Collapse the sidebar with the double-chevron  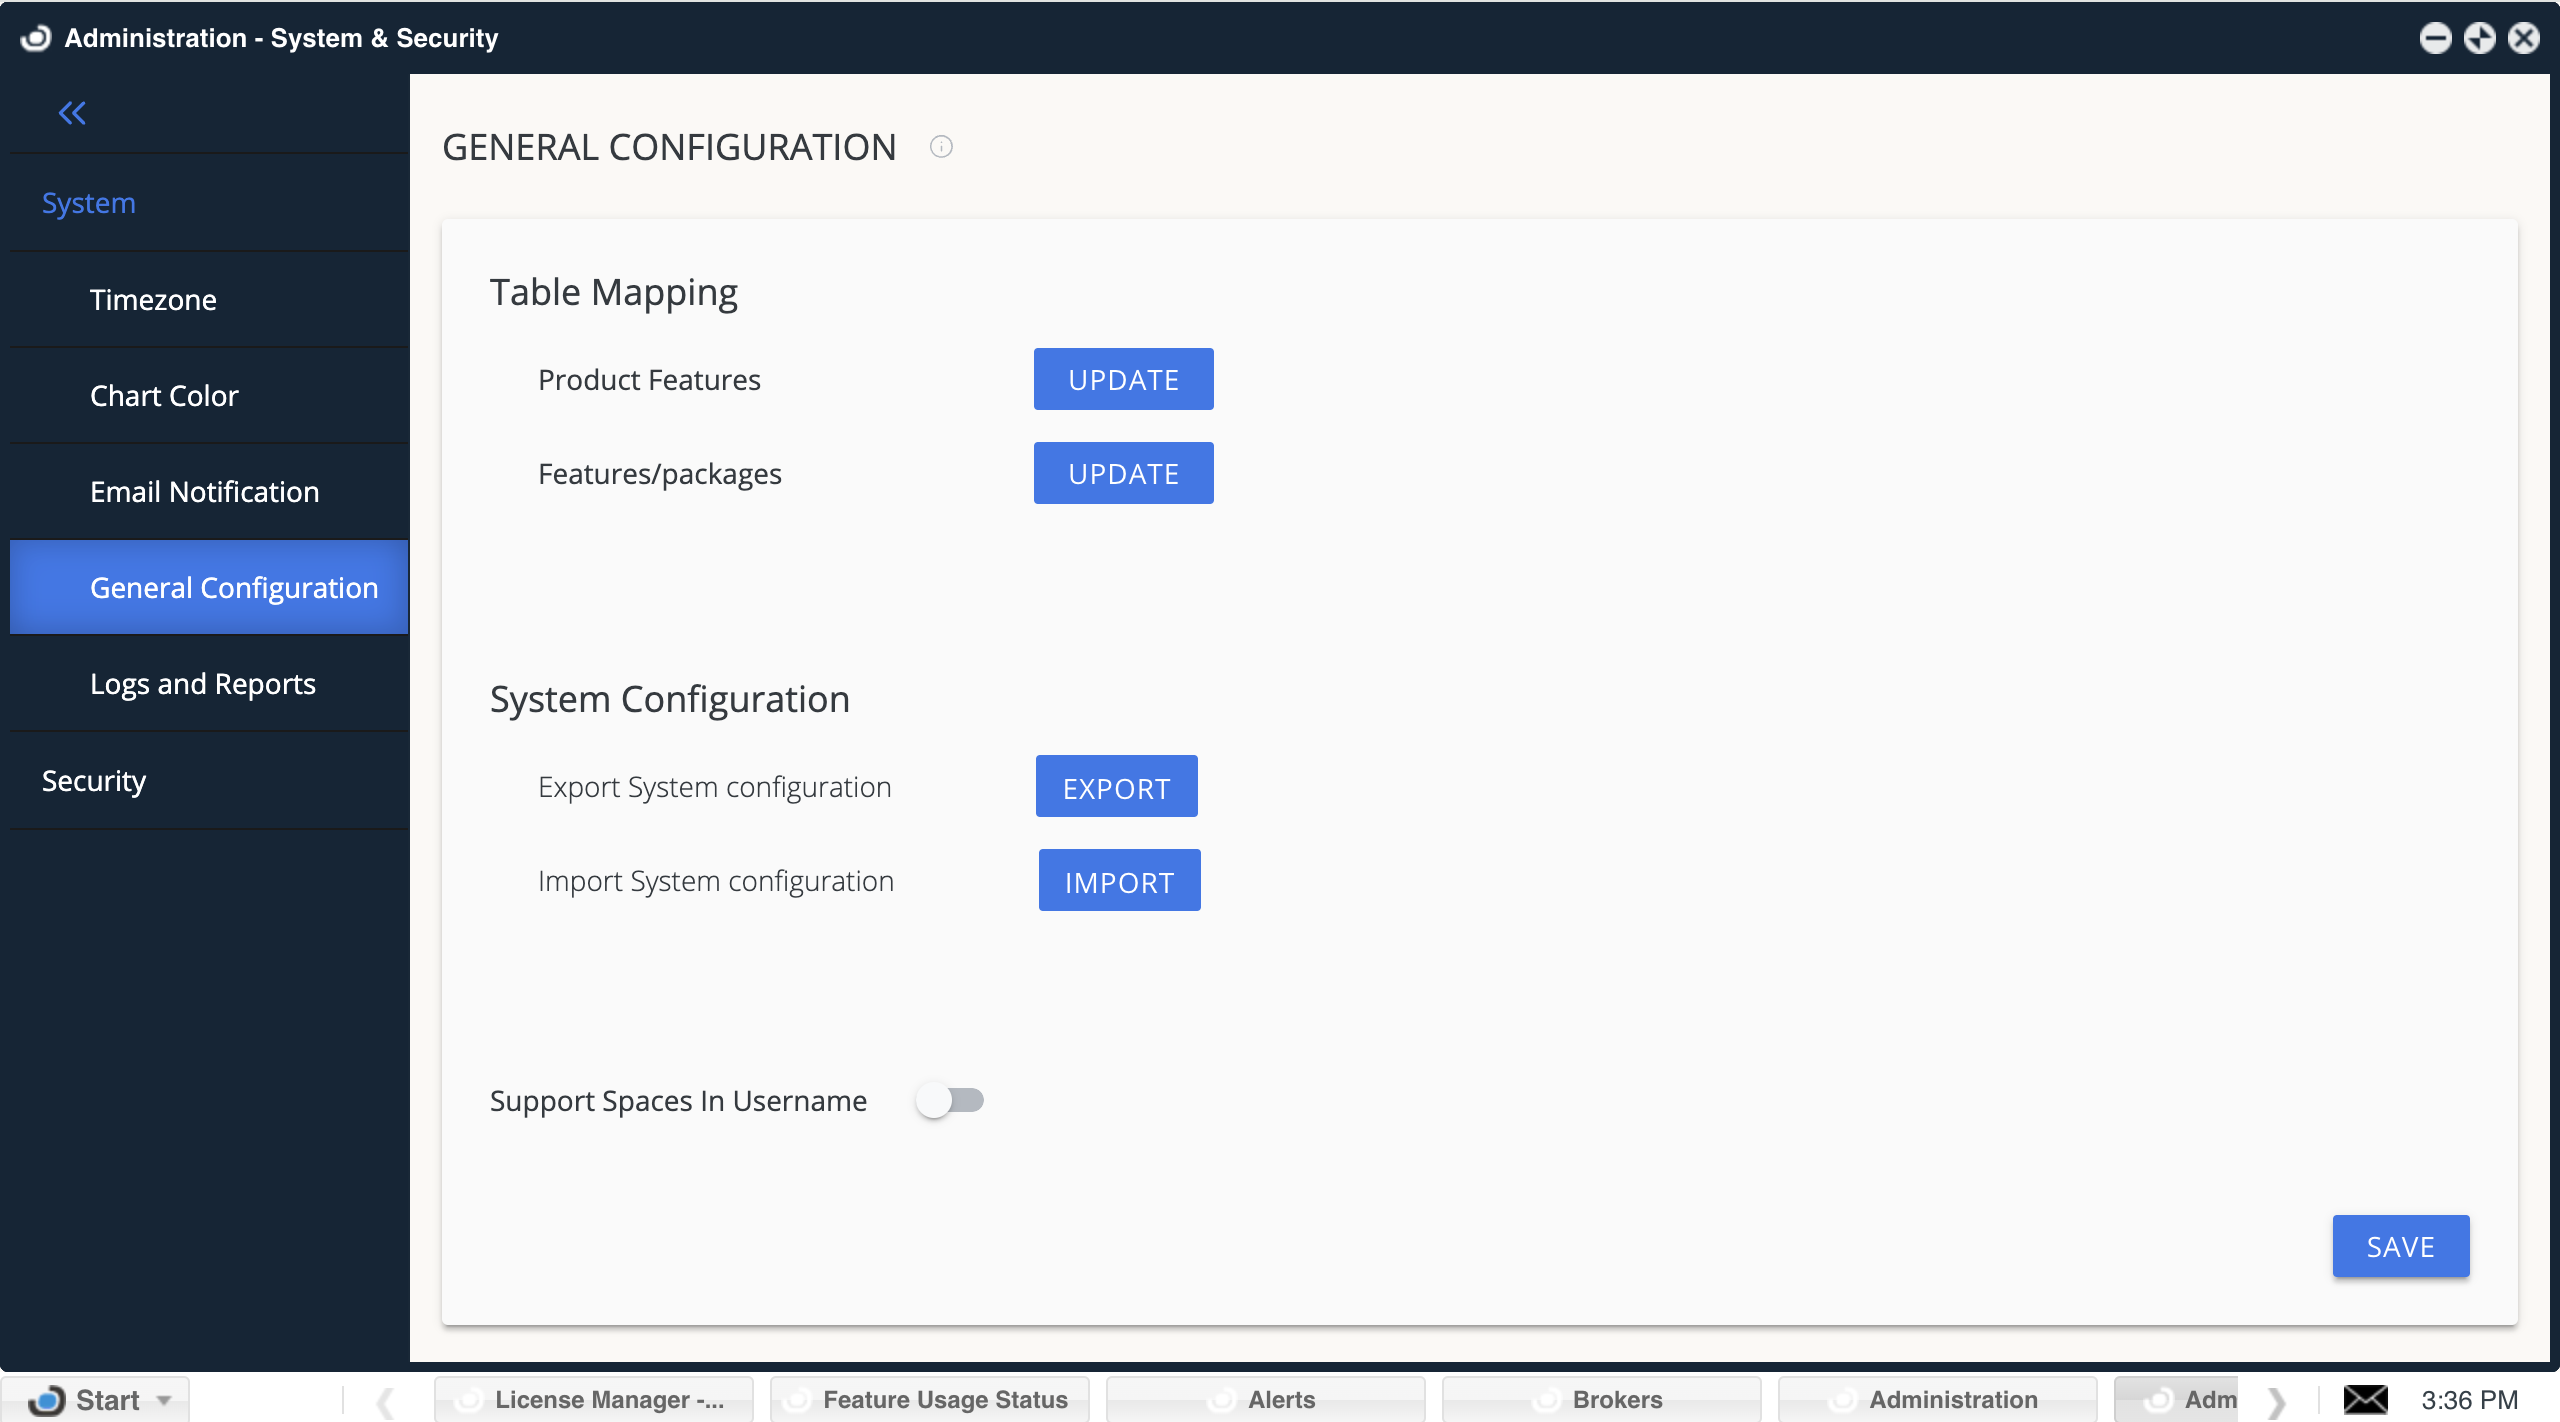click(x=72, y=112)
